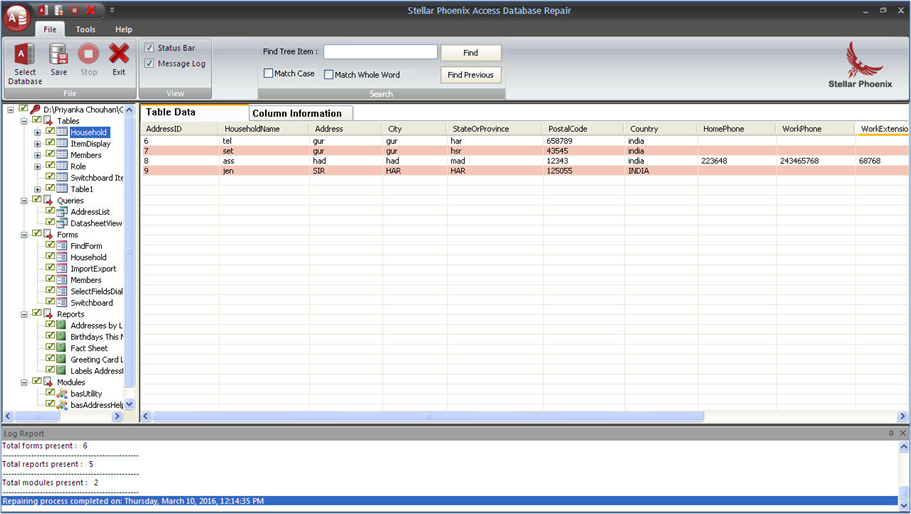Click the red Exit icon
911x514 pixels.
point(119,53)
